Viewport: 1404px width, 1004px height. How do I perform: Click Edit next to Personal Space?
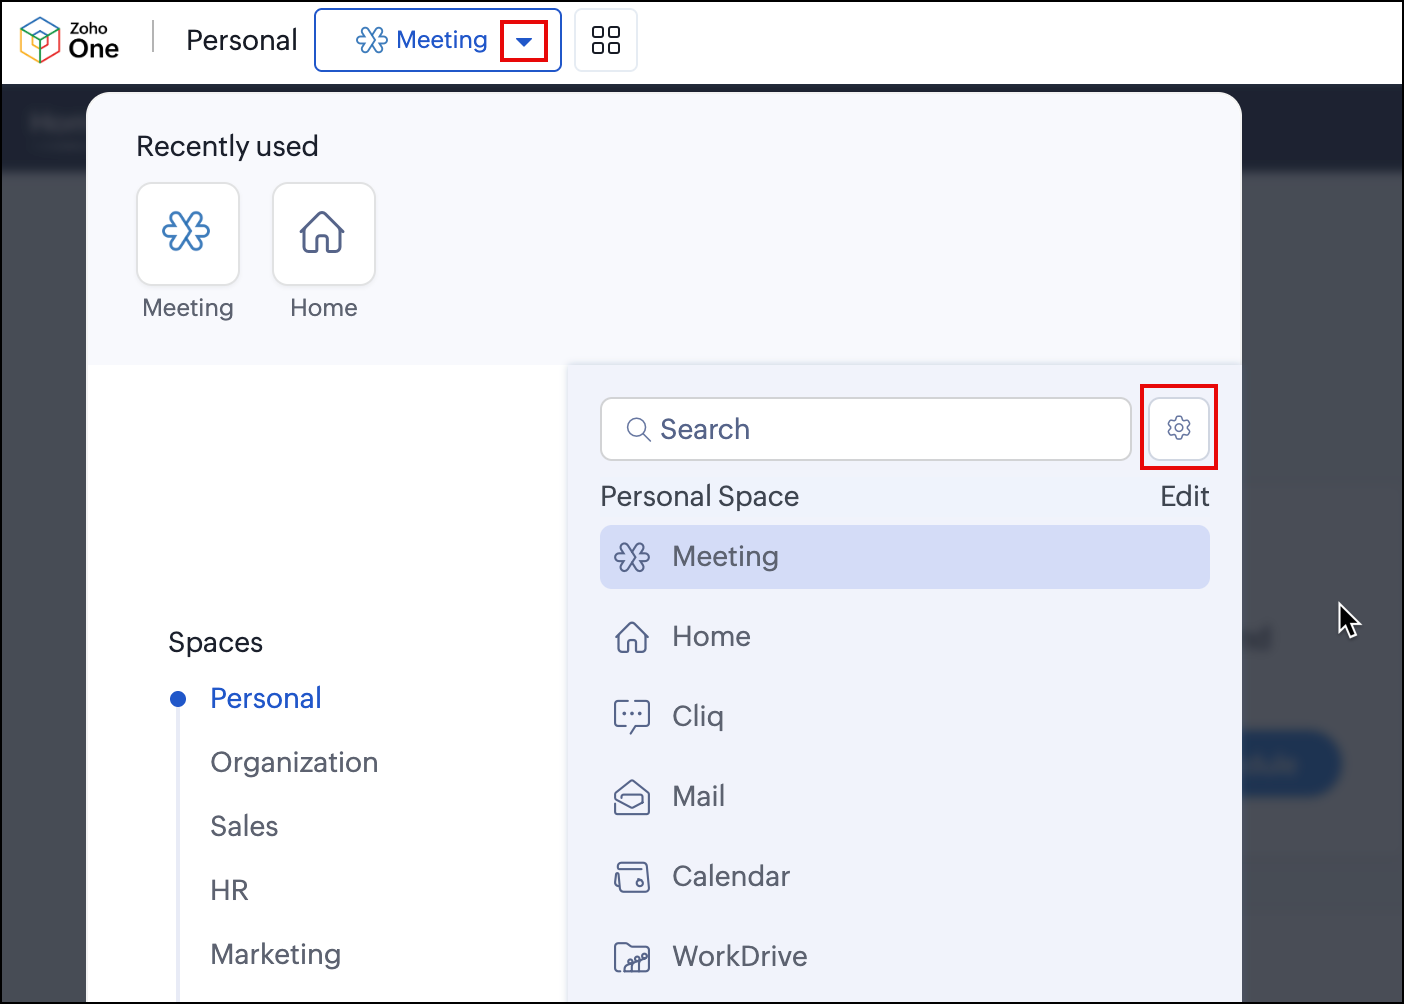click(x=1184, y=496)
